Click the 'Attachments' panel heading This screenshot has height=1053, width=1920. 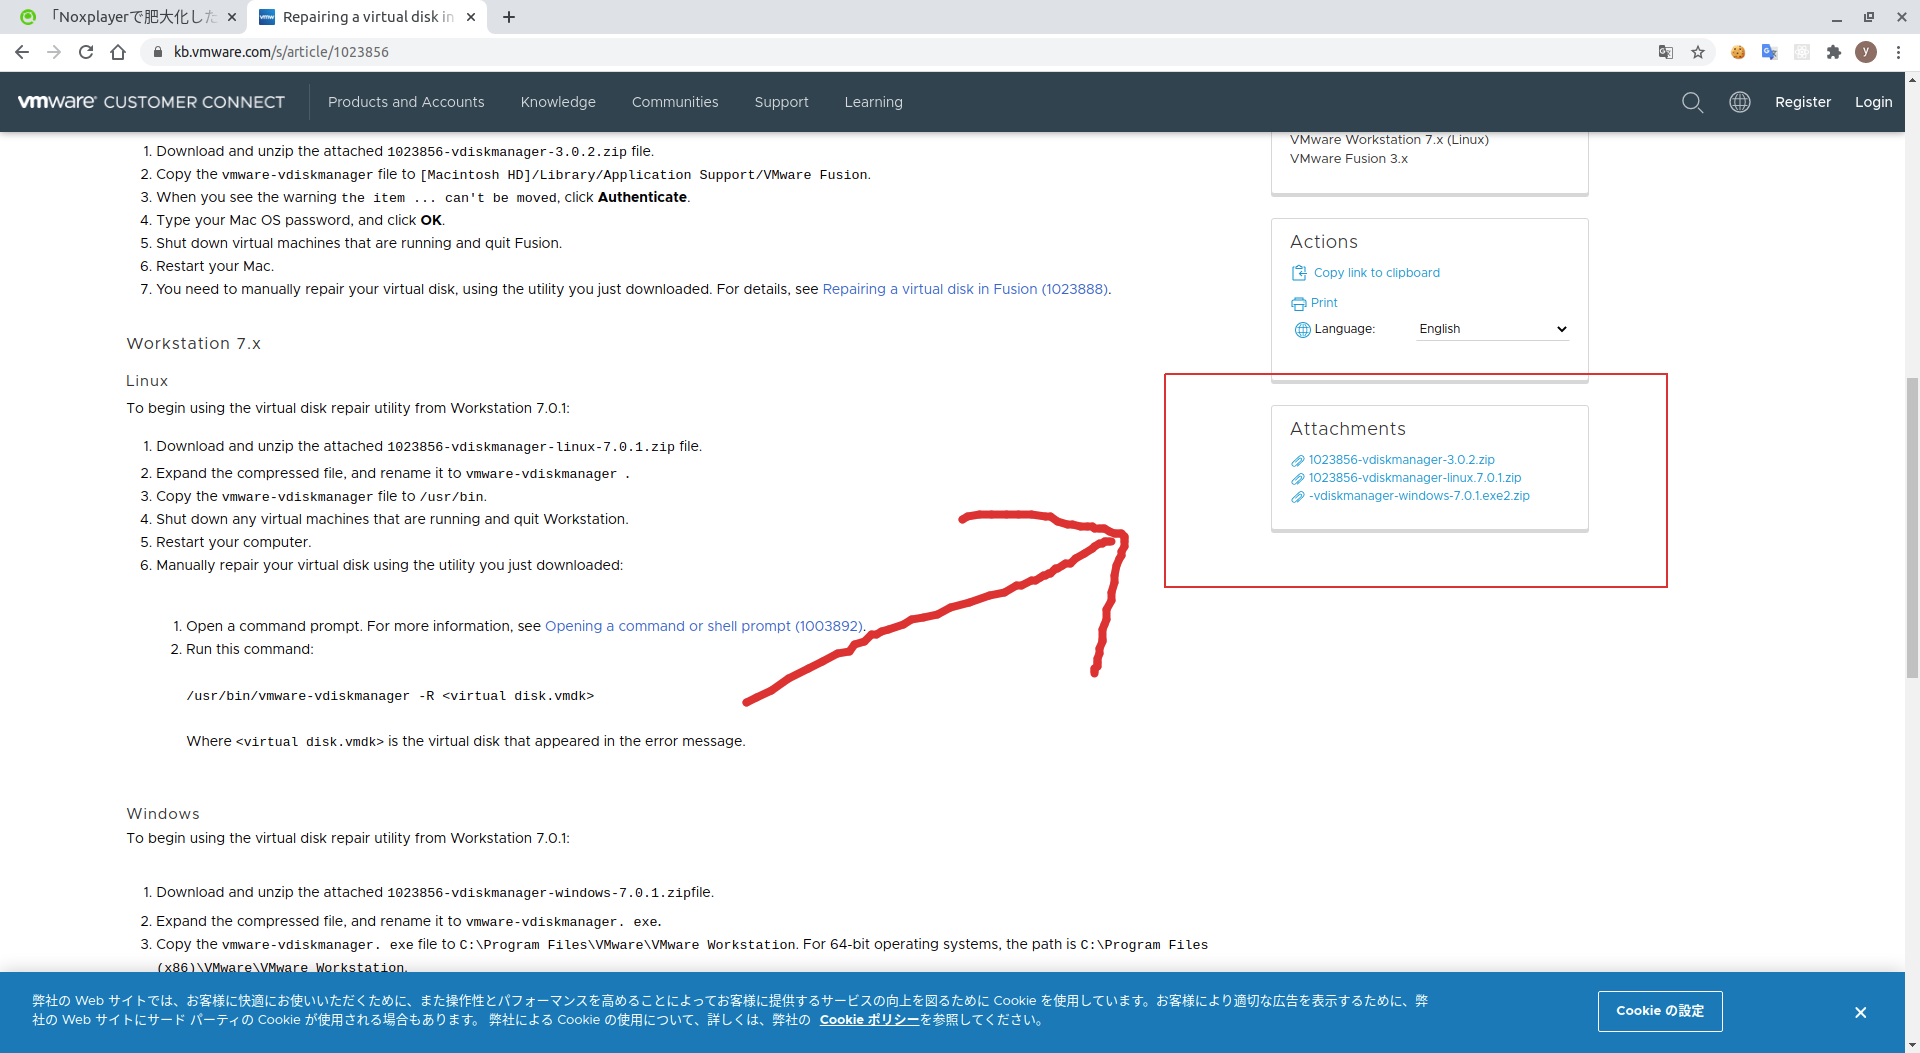1347,429
